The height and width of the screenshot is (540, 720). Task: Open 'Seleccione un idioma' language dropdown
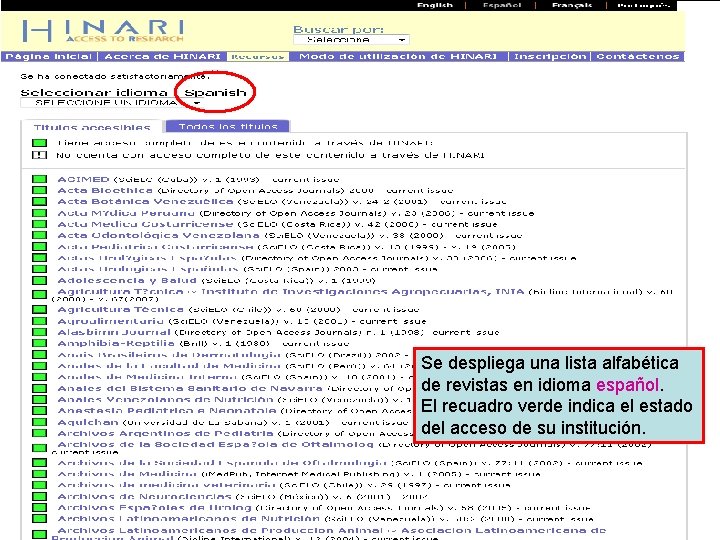click(111, 103)
